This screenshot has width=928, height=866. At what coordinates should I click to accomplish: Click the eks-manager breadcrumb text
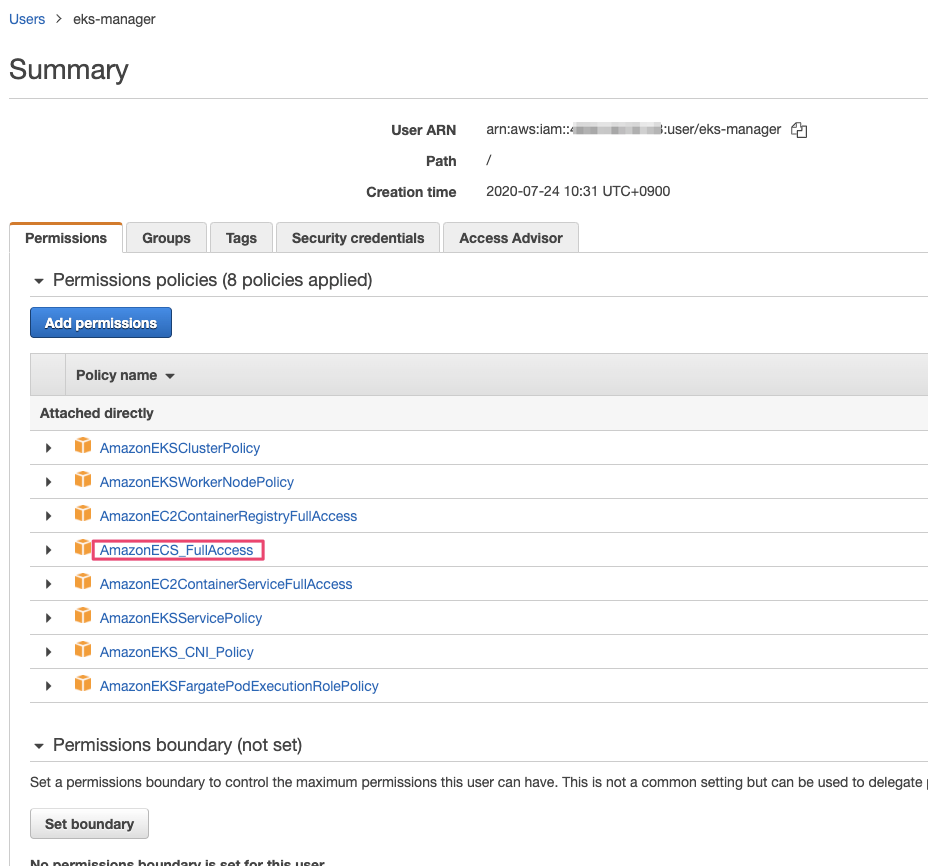[x=114, y=19]
